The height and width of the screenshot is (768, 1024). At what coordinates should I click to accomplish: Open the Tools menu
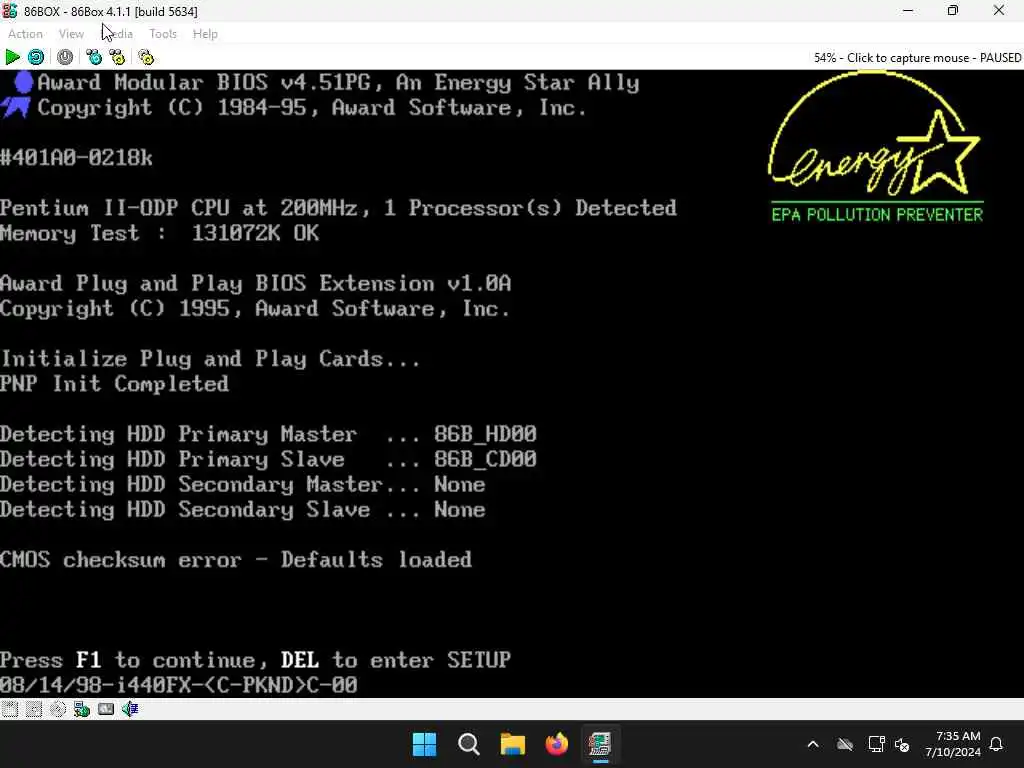(x=163, y=34)
